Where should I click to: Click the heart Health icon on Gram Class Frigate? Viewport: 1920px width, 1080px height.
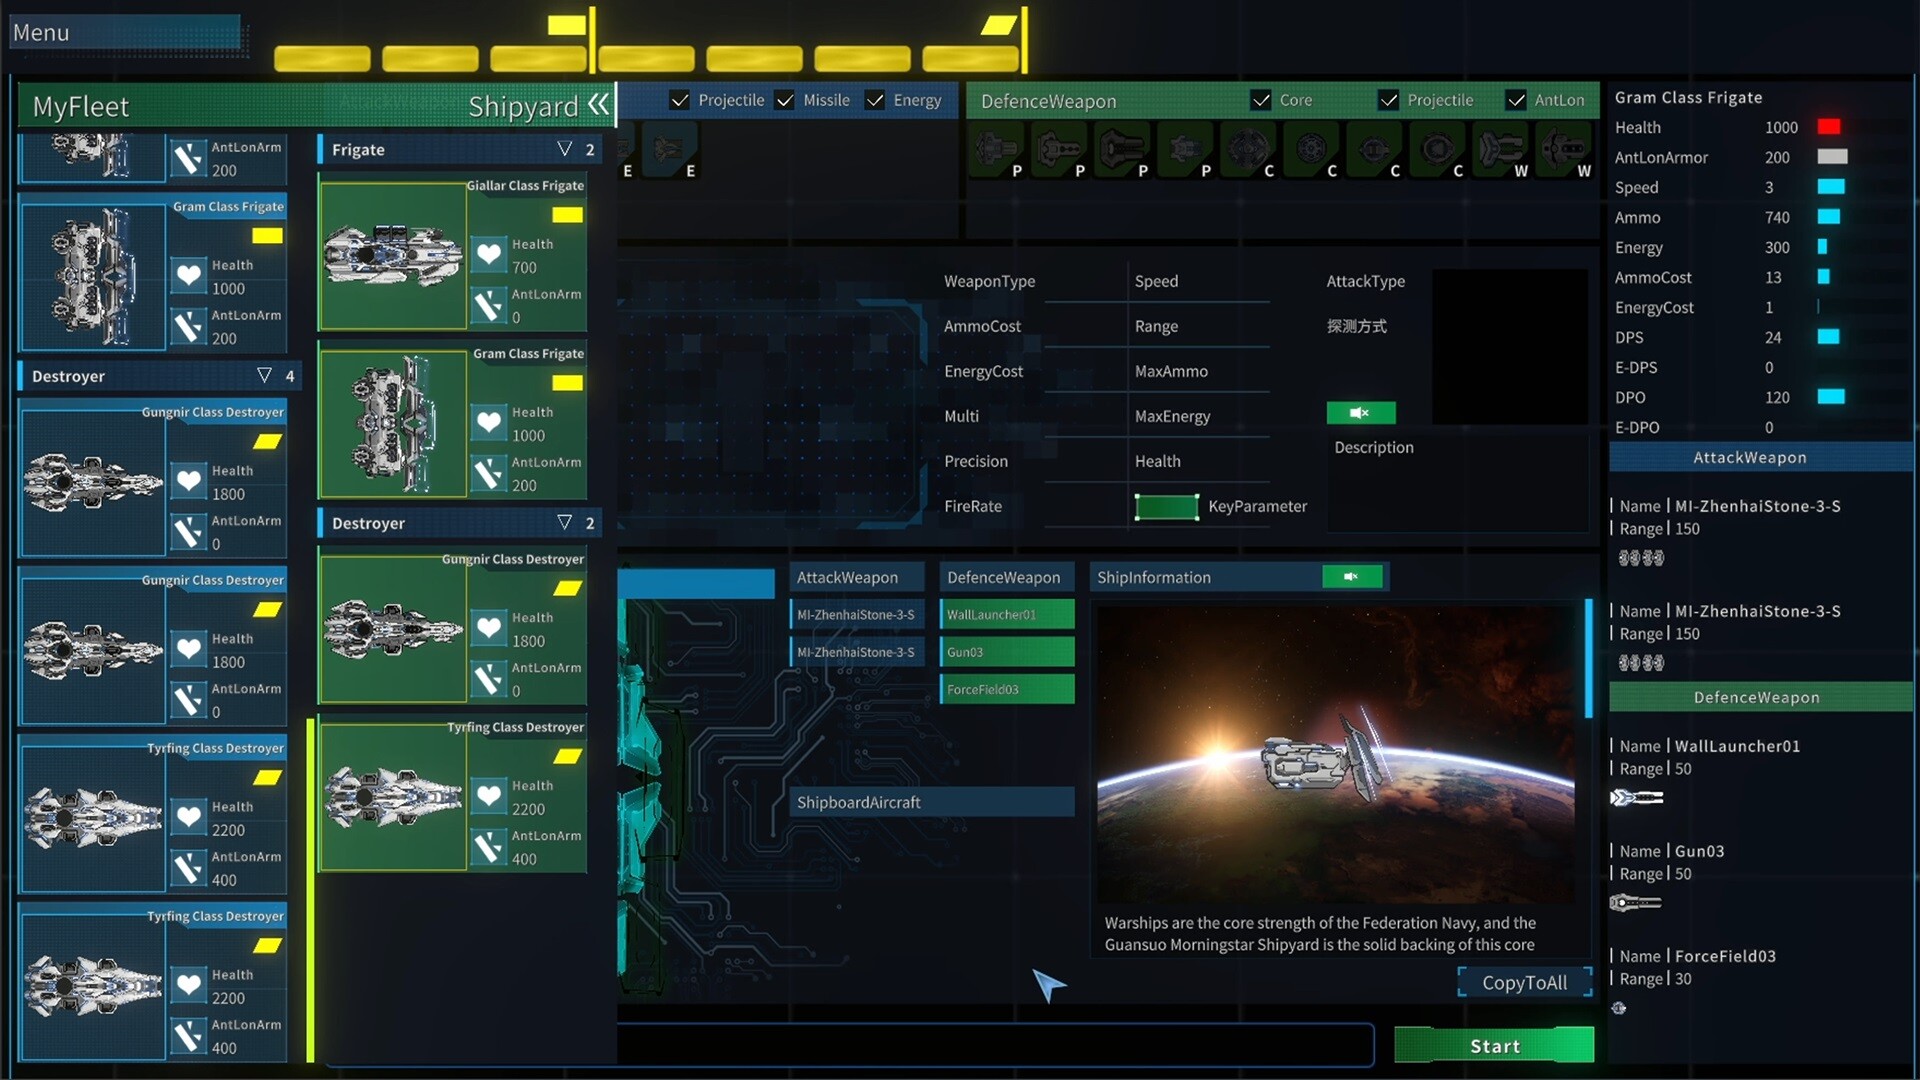coord(189,275)
